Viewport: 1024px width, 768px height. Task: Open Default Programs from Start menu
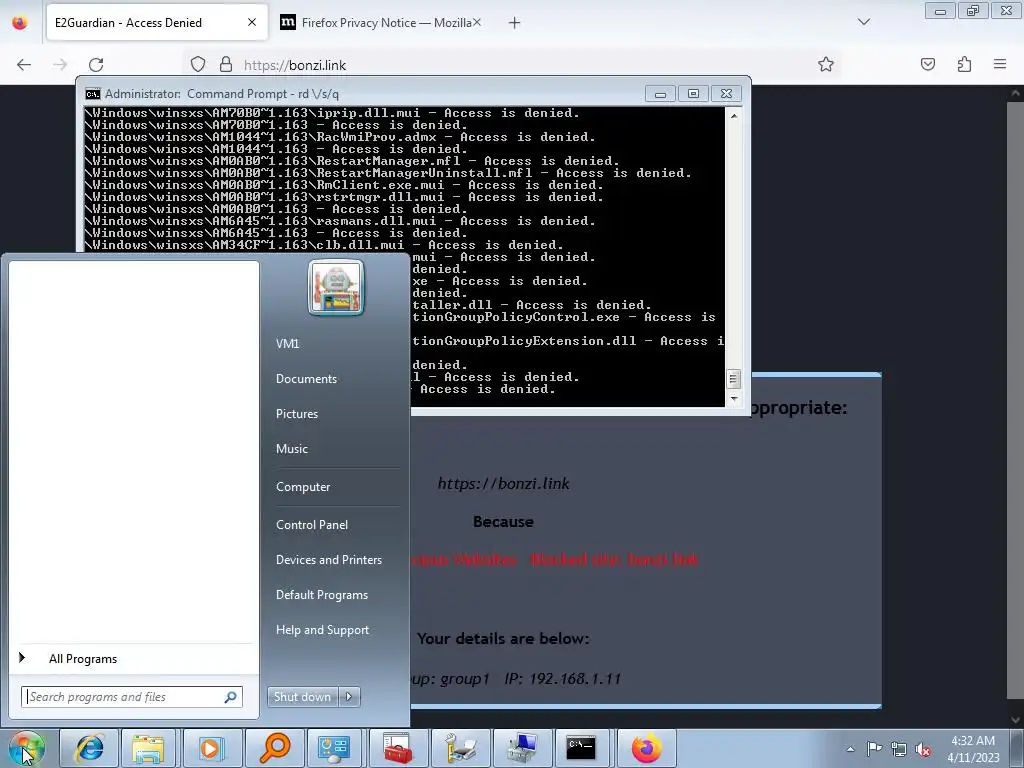tap(322, 595)
